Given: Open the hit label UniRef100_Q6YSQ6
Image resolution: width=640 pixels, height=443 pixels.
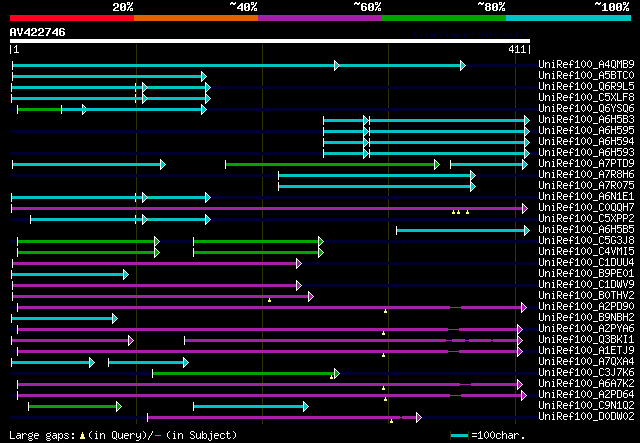Looking at the screenshot, I should (x=586, y=109).
